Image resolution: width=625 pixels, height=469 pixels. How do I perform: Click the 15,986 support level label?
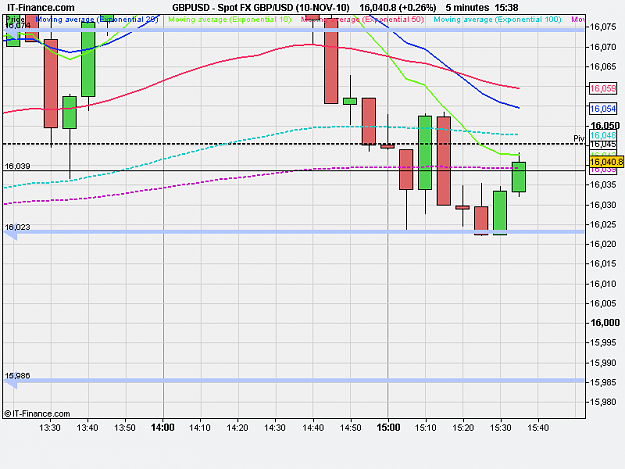[17, 376]
